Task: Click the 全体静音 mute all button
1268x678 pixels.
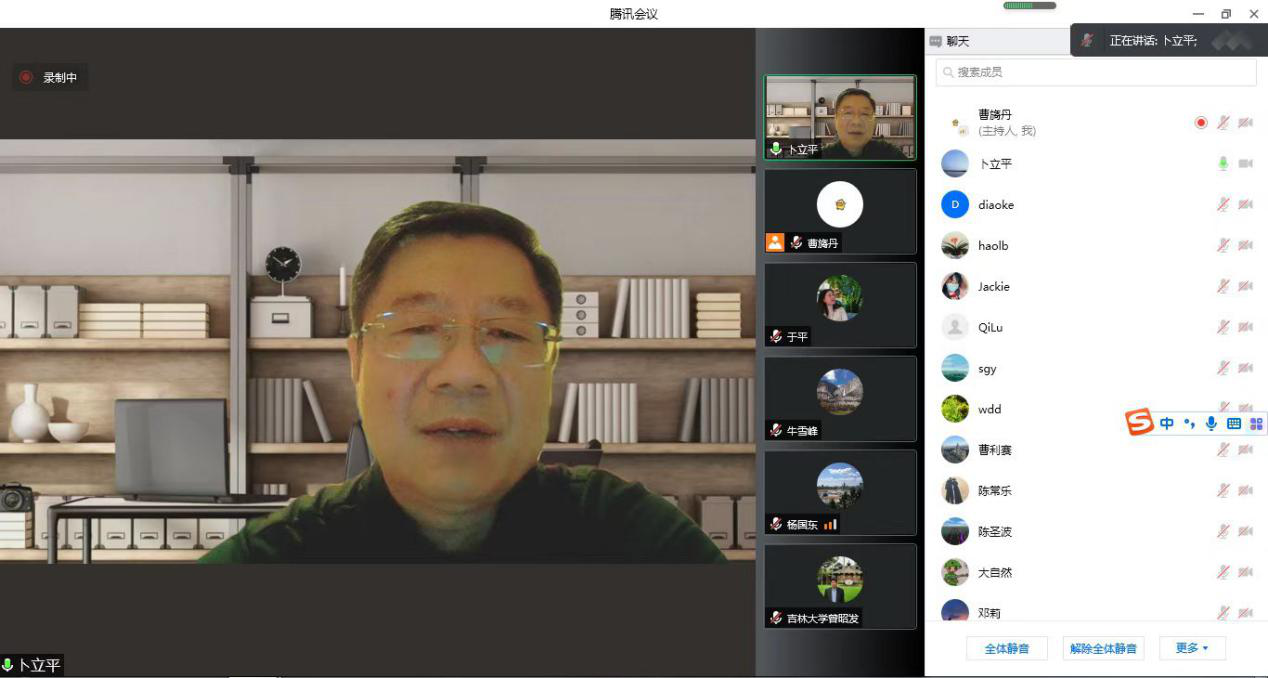Action: coord(1007,648)
